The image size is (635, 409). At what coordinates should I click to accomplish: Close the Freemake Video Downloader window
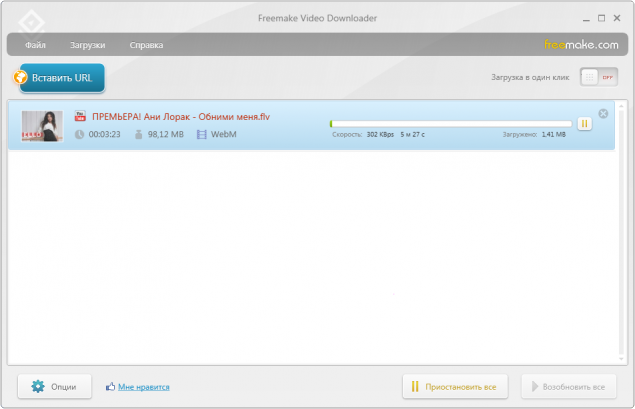point(617,18)
